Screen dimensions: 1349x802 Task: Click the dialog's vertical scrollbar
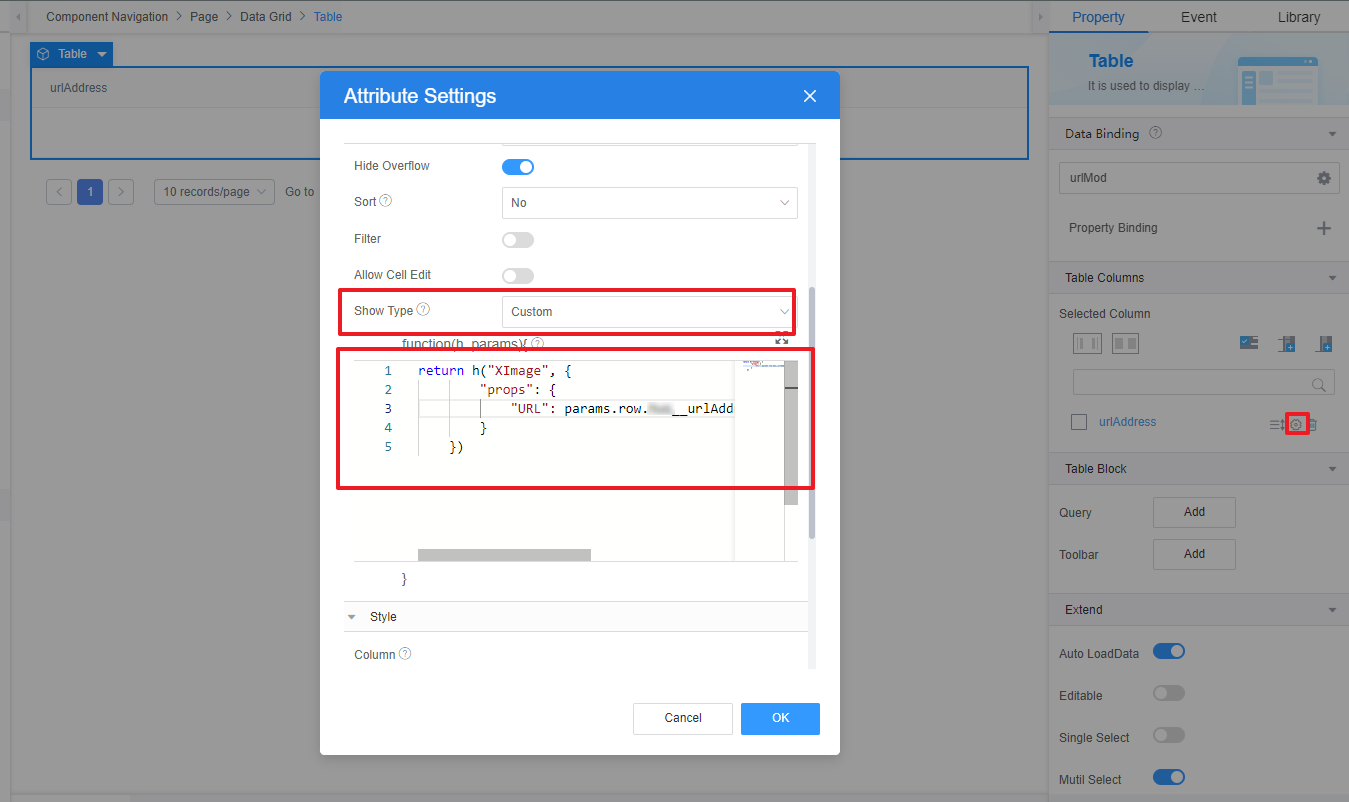point(812,413)
